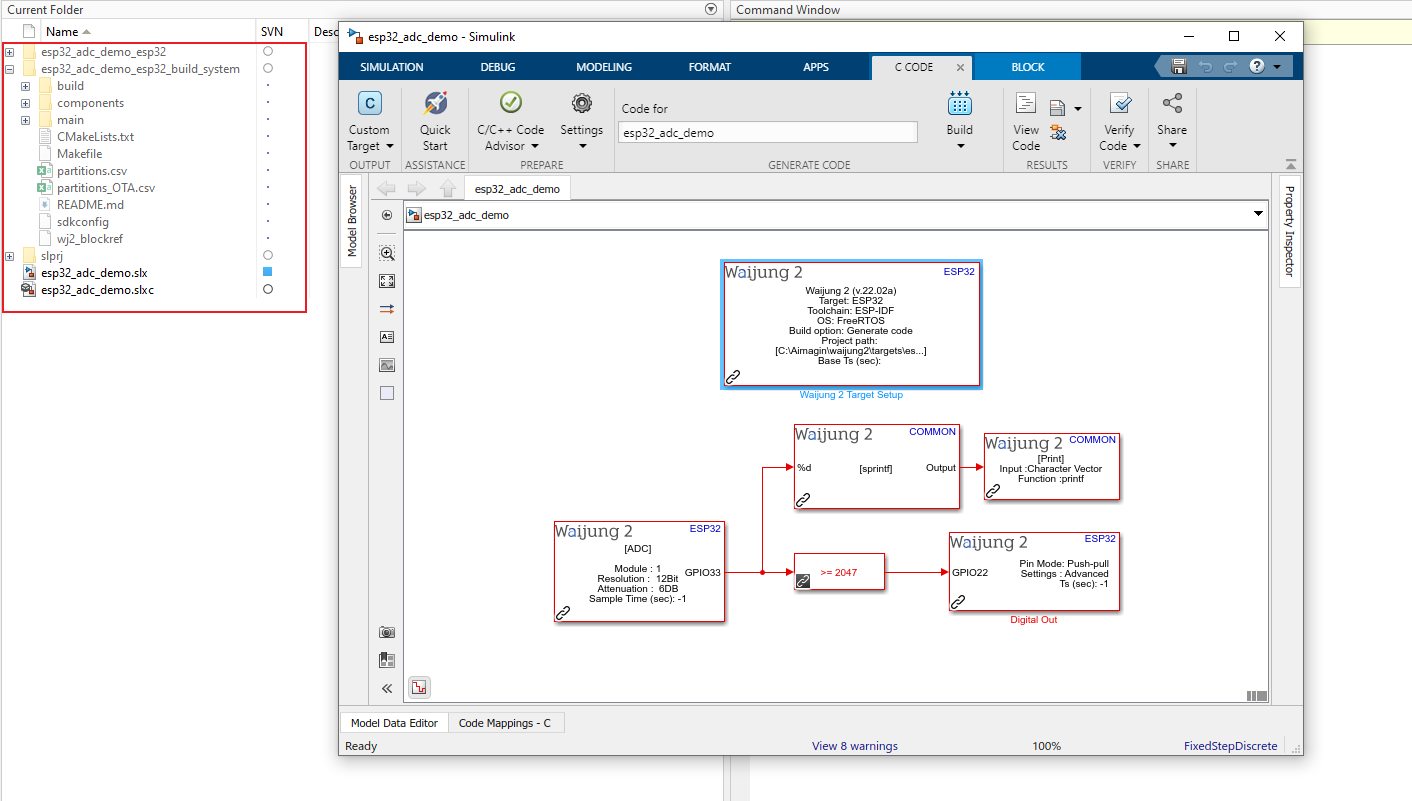Add an Area box from the palette
Image resolution: width=1412 pixels, height=801 pixels.
pyautogui.click(x=387, y=393)
